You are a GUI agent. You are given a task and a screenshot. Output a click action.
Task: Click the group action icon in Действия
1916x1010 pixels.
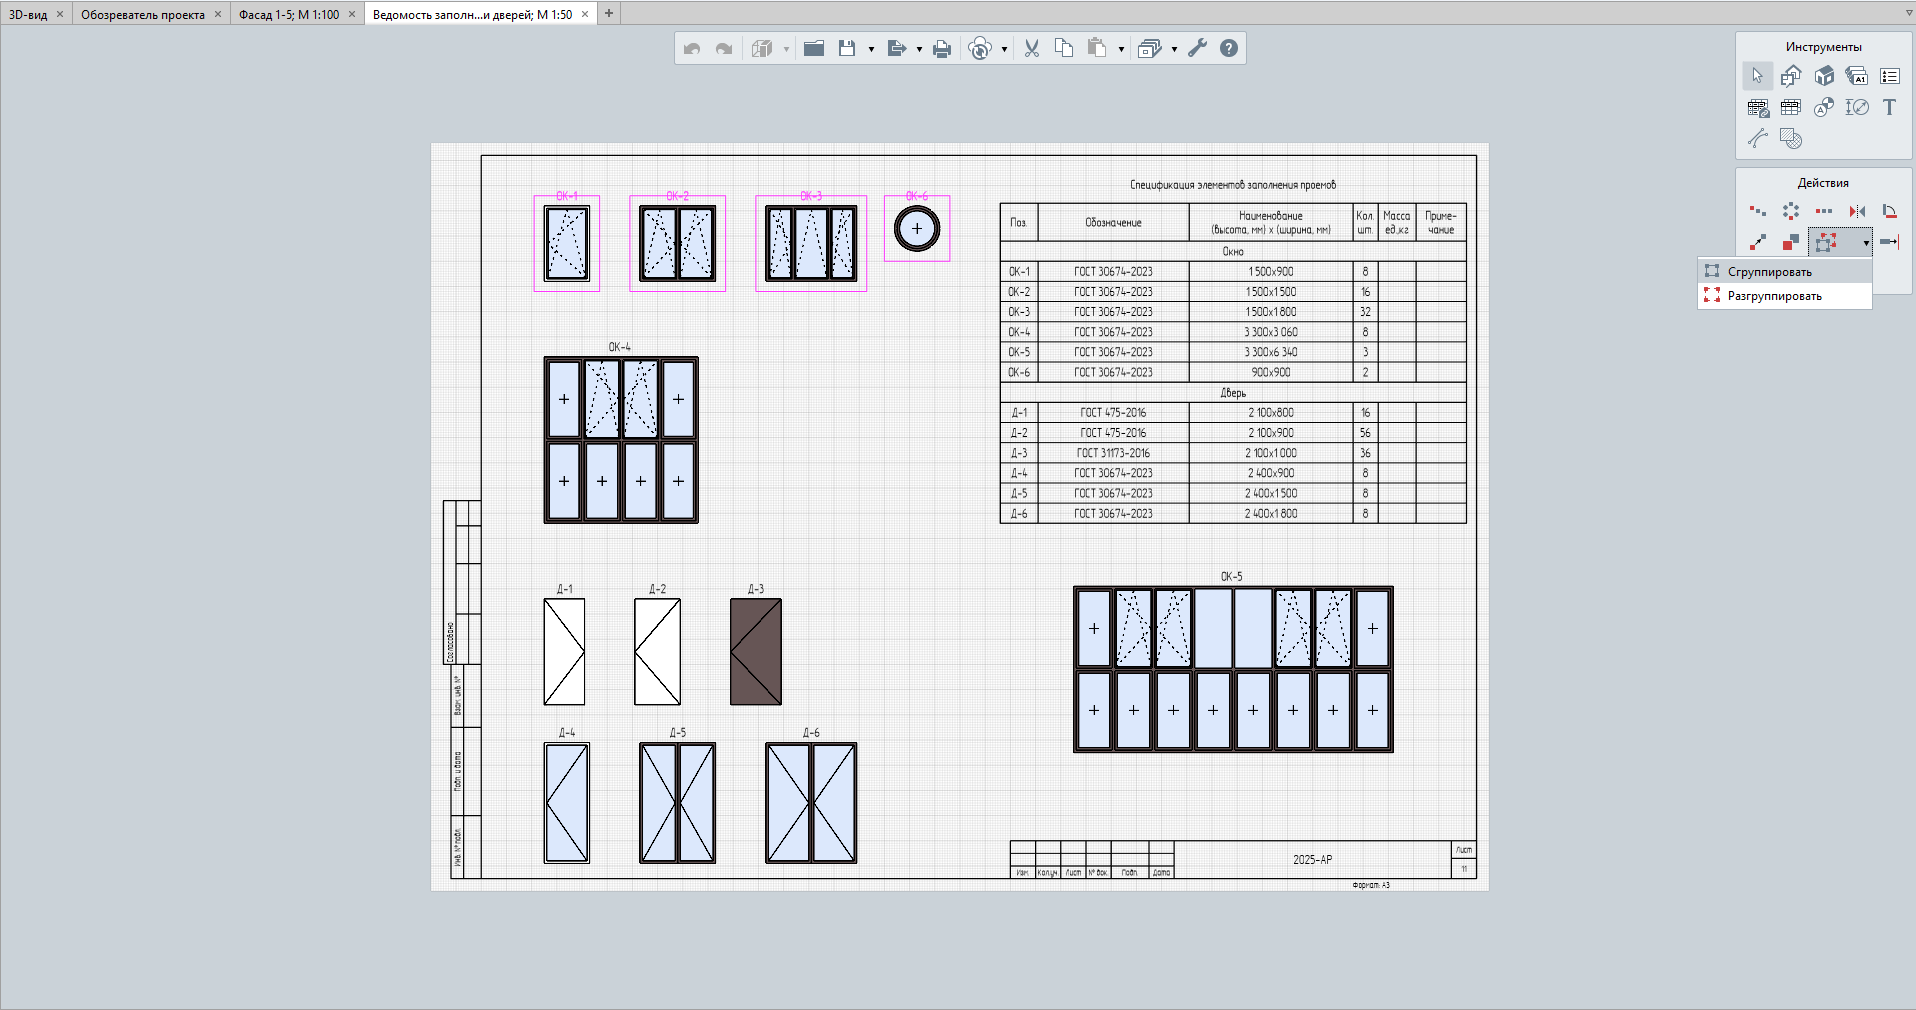(1826, 242)
